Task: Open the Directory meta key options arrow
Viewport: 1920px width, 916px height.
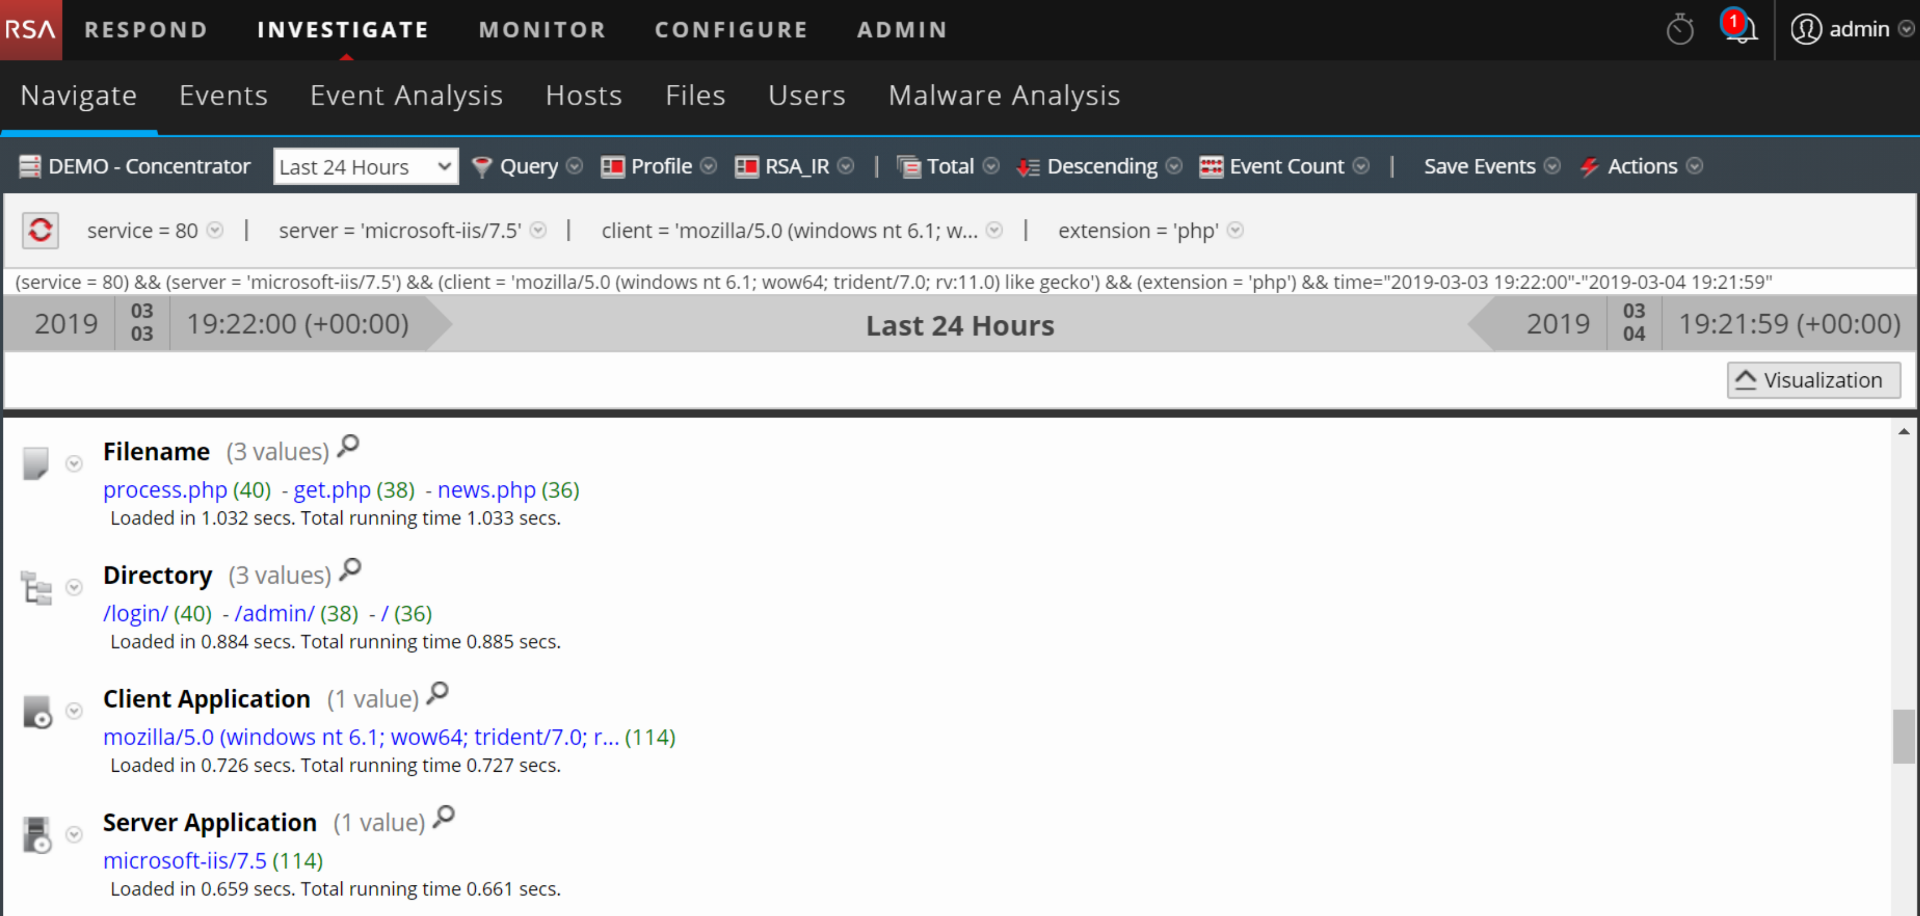Action: pos(74,587)
